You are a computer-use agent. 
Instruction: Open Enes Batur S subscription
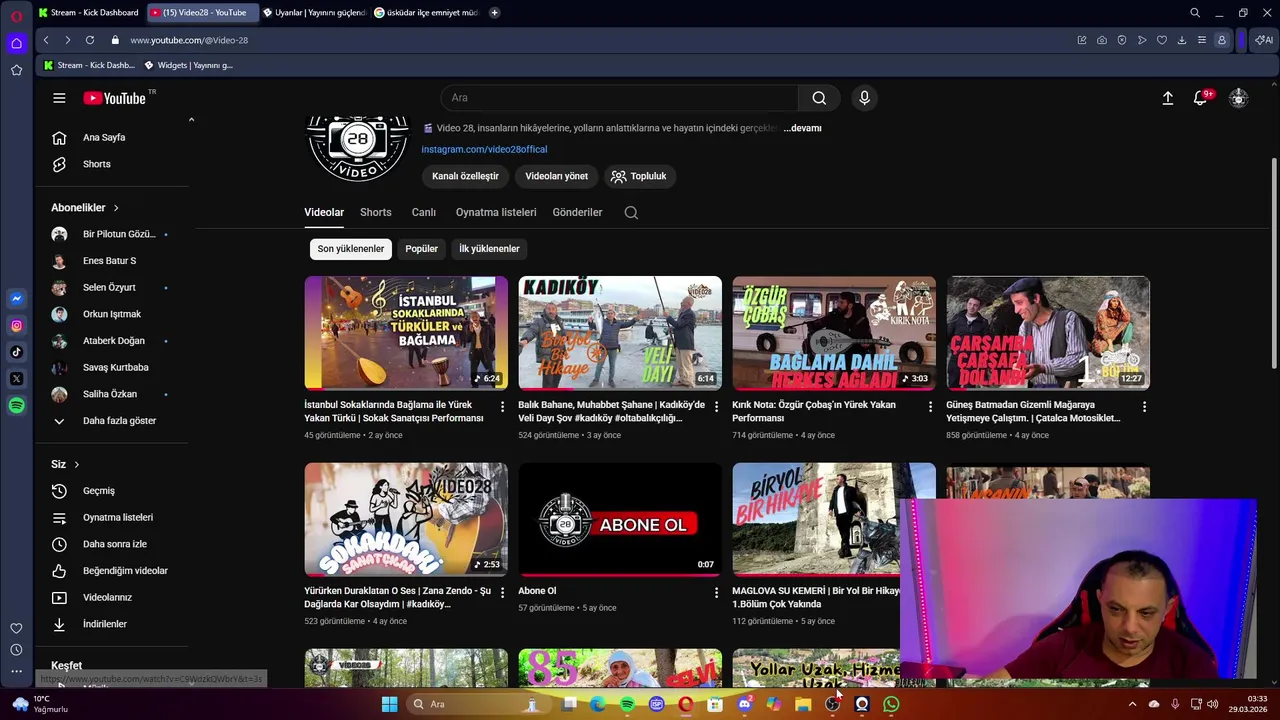click(112, 261)
